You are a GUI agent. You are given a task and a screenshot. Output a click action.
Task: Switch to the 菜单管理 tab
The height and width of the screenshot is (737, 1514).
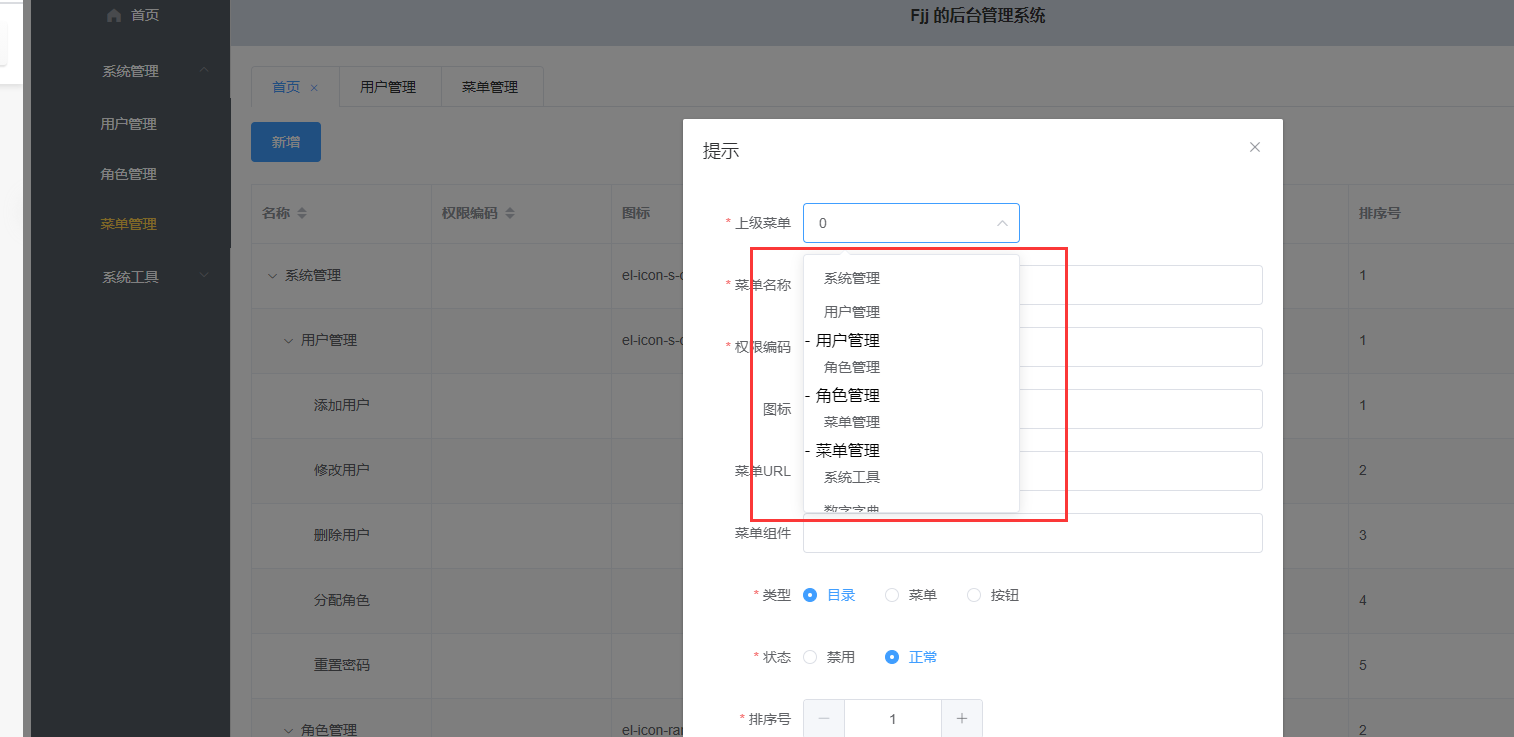pos(491,86)
